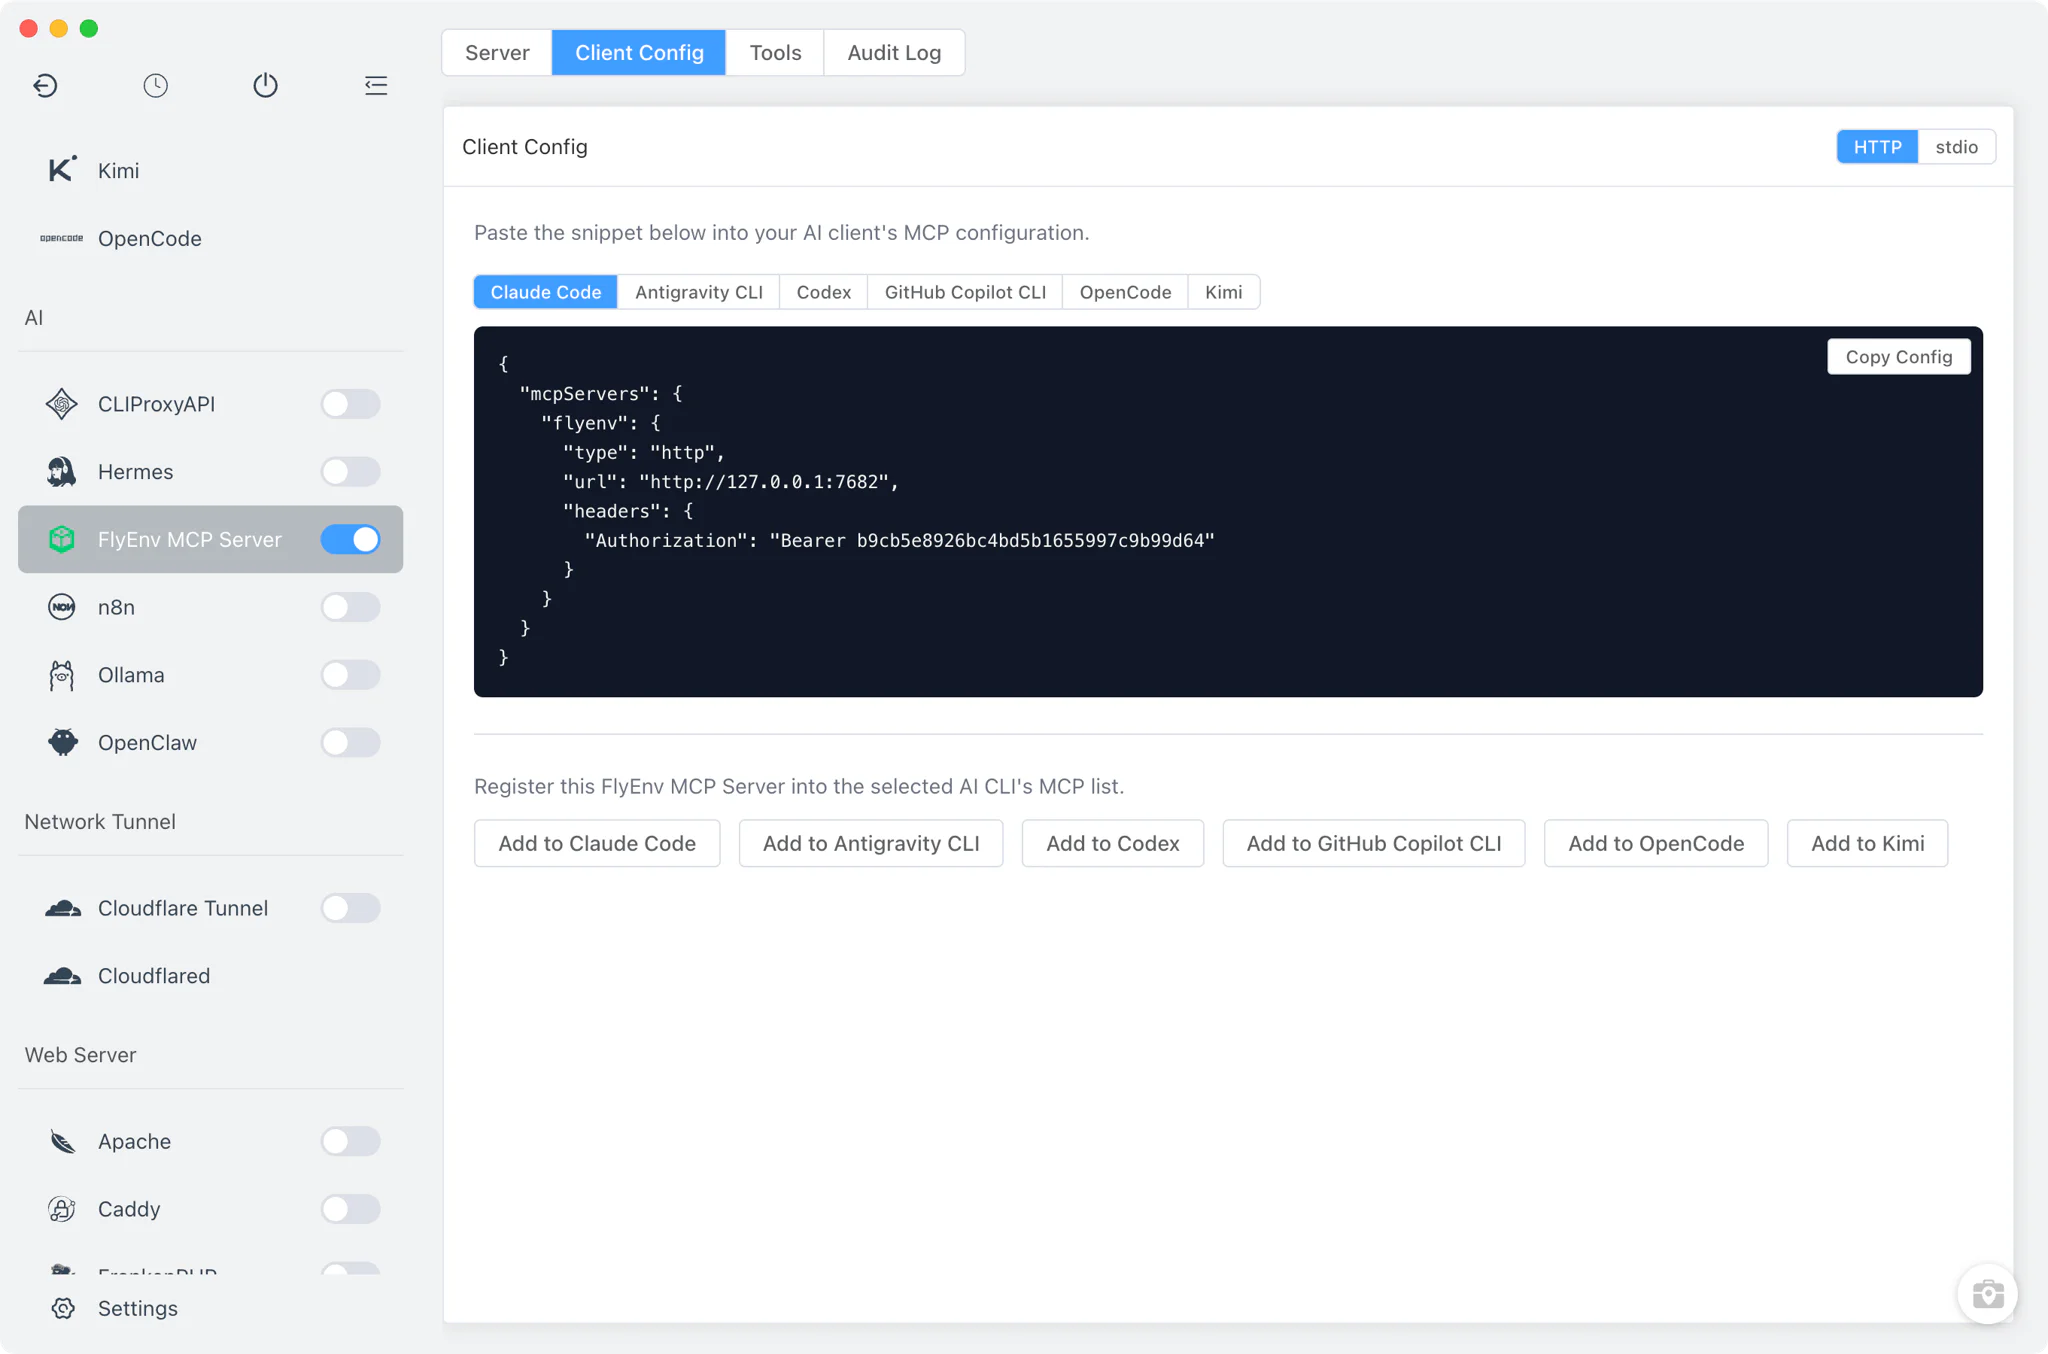Click the Cloudflared cloud icon
This screenshot has width=2048, height=1354.
tap(62, 976)
